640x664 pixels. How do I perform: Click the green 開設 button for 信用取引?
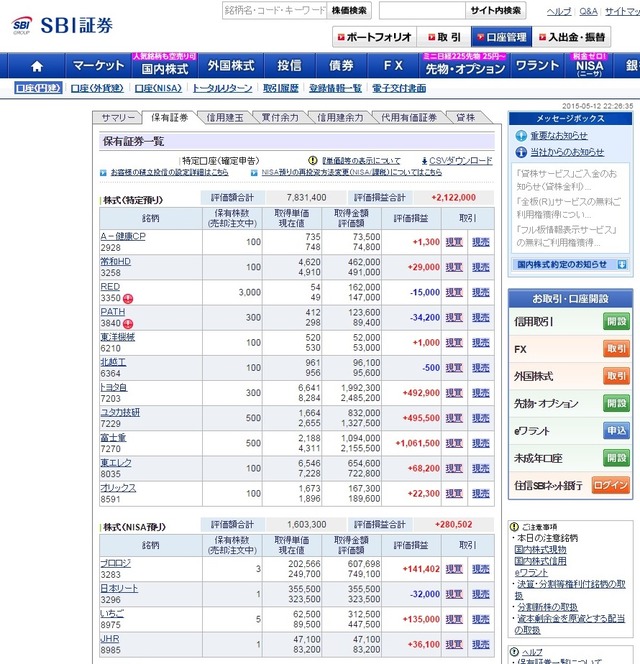click(x=616, y=321)
